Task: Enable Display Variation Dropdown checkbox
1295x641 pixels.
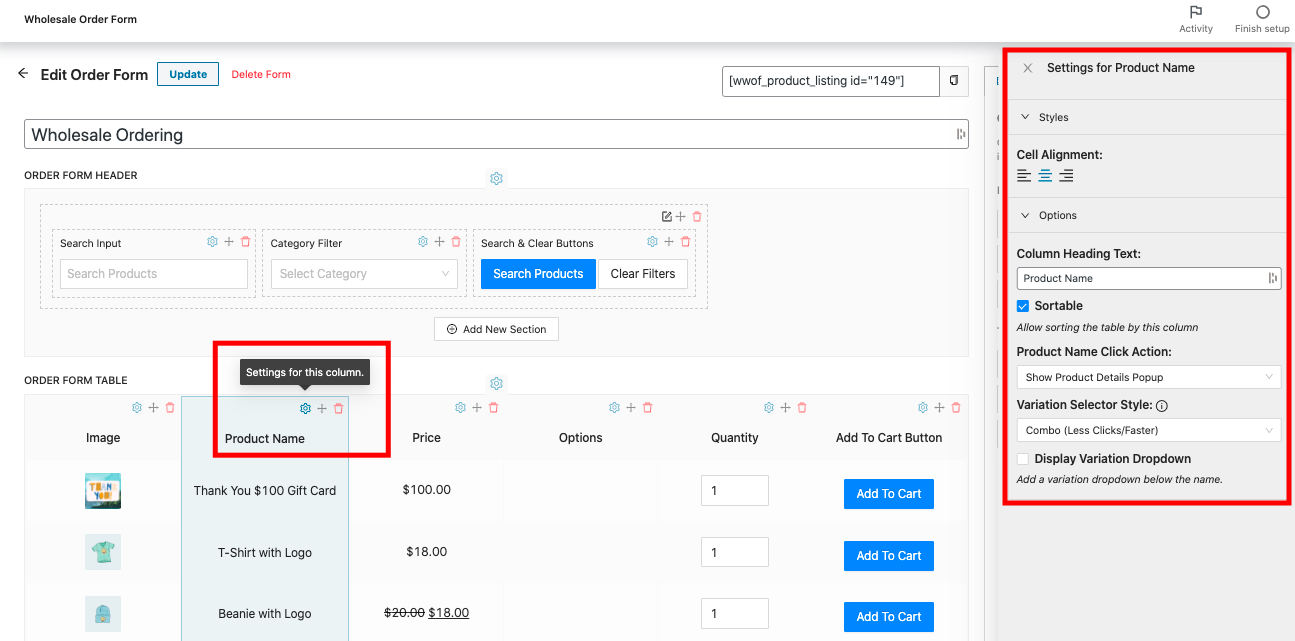Action: click(1023, 459)
